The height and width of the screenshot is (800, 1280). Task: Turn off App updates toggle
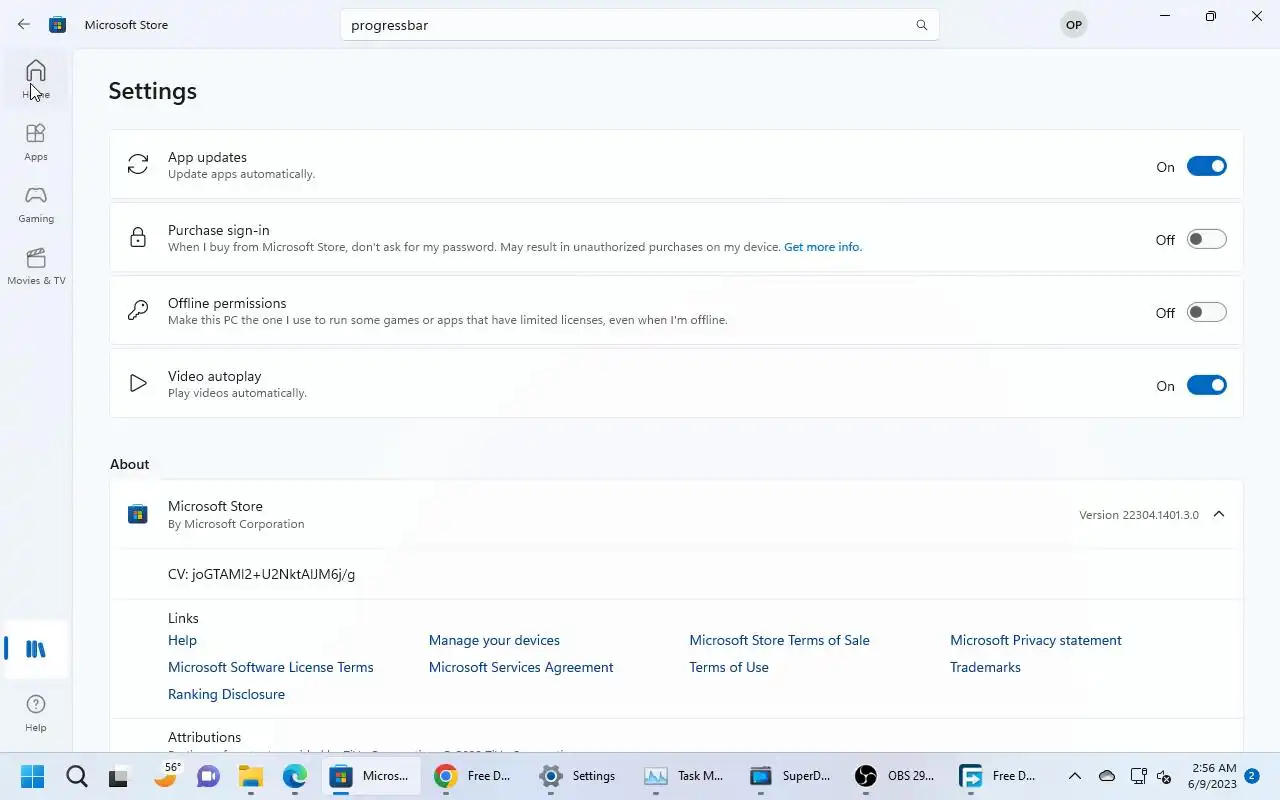click(1206, 166)
